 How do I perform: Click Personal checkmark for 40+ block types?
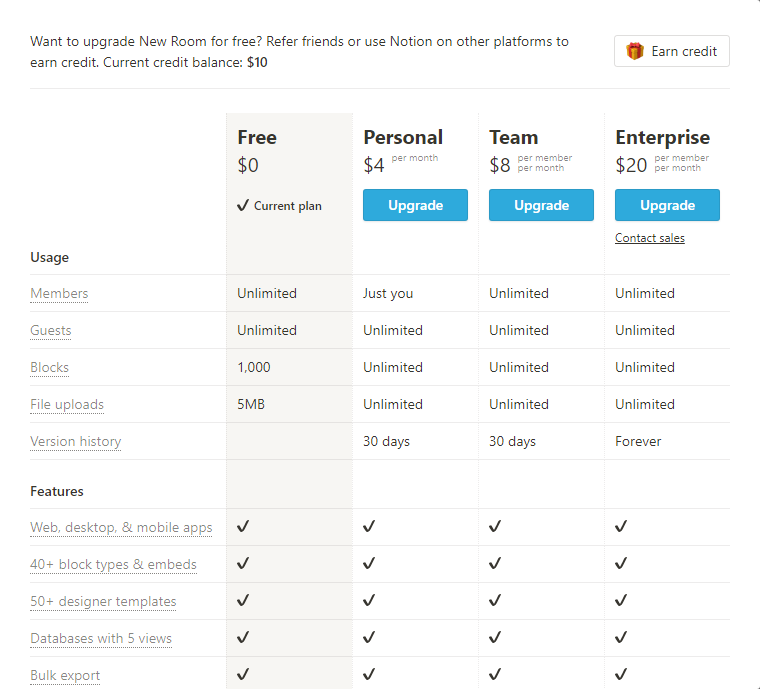pyautogui.click(x=369, y=564)
